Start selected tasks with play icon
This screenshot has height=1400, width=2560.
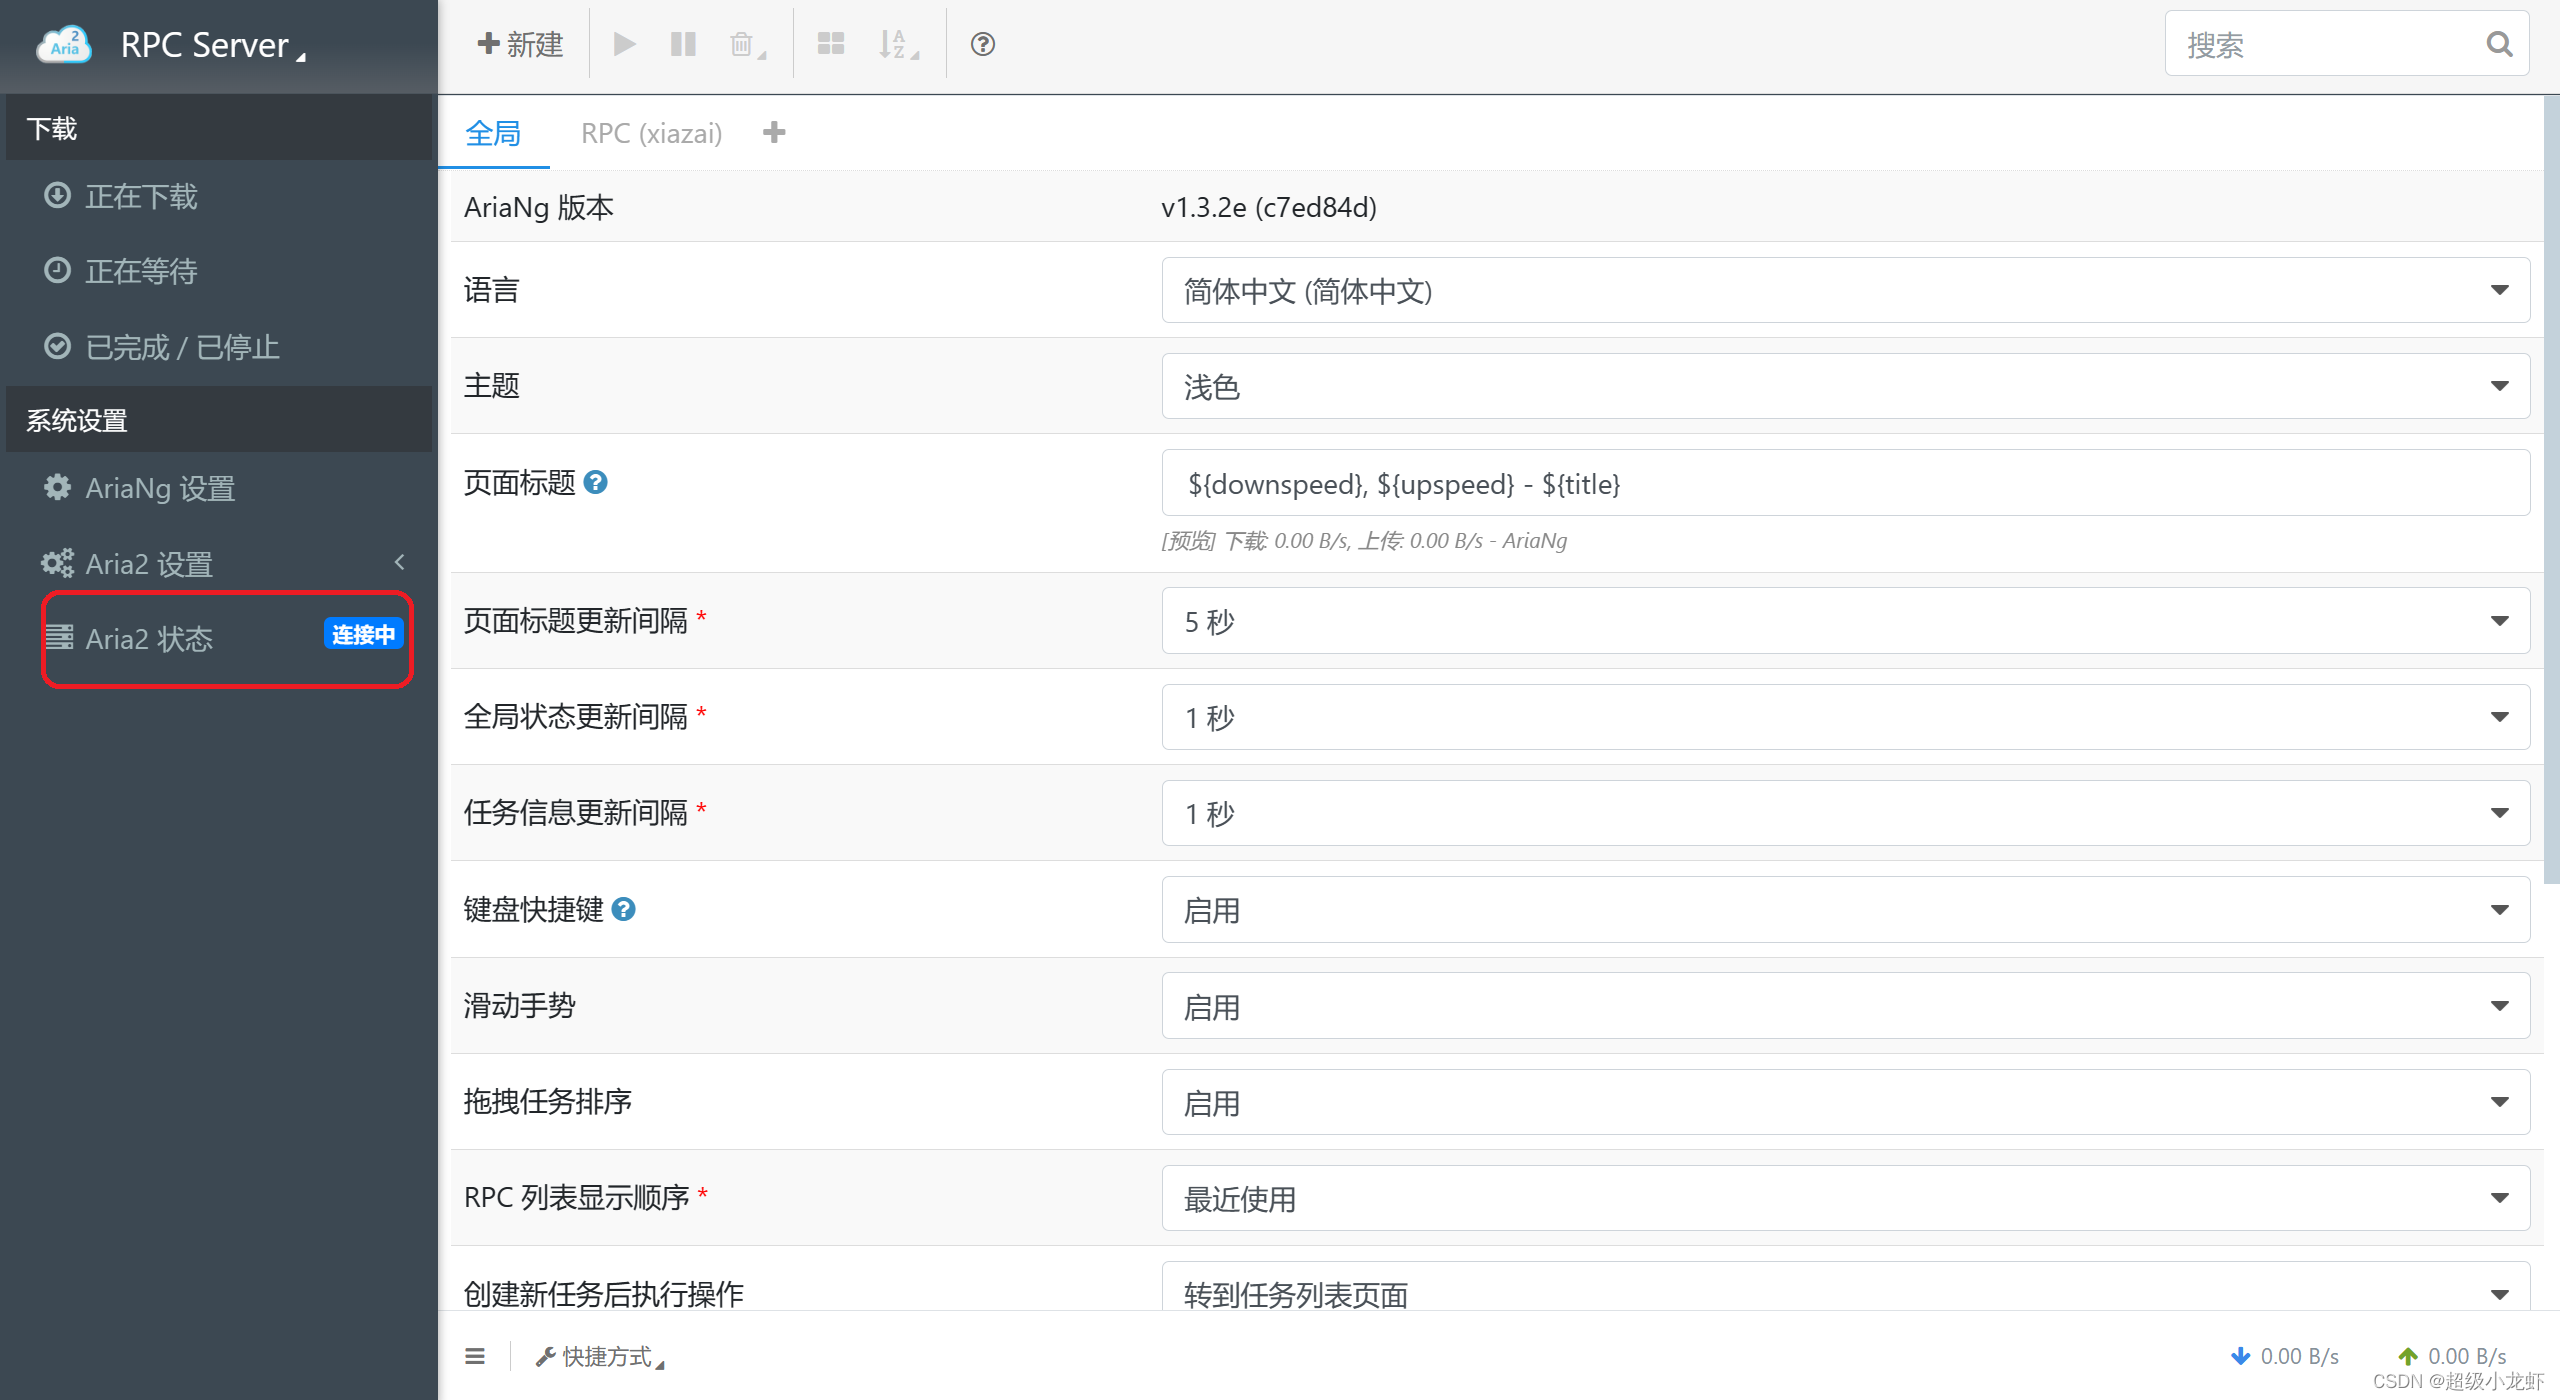(624, 44)
